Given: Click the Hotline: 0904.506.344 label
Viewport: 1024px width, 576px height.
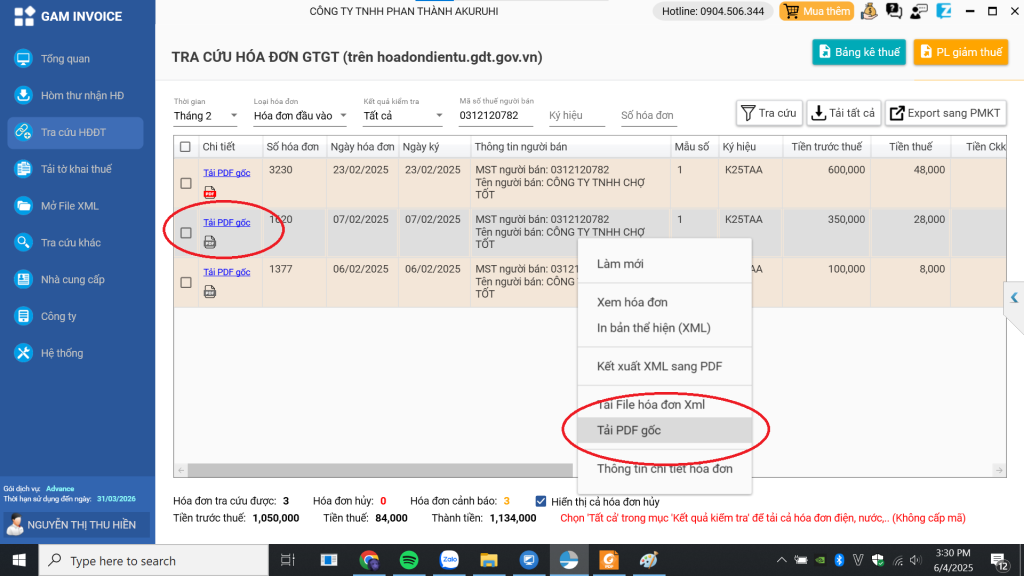Looking at the screenshot, I should click(713, 11).
